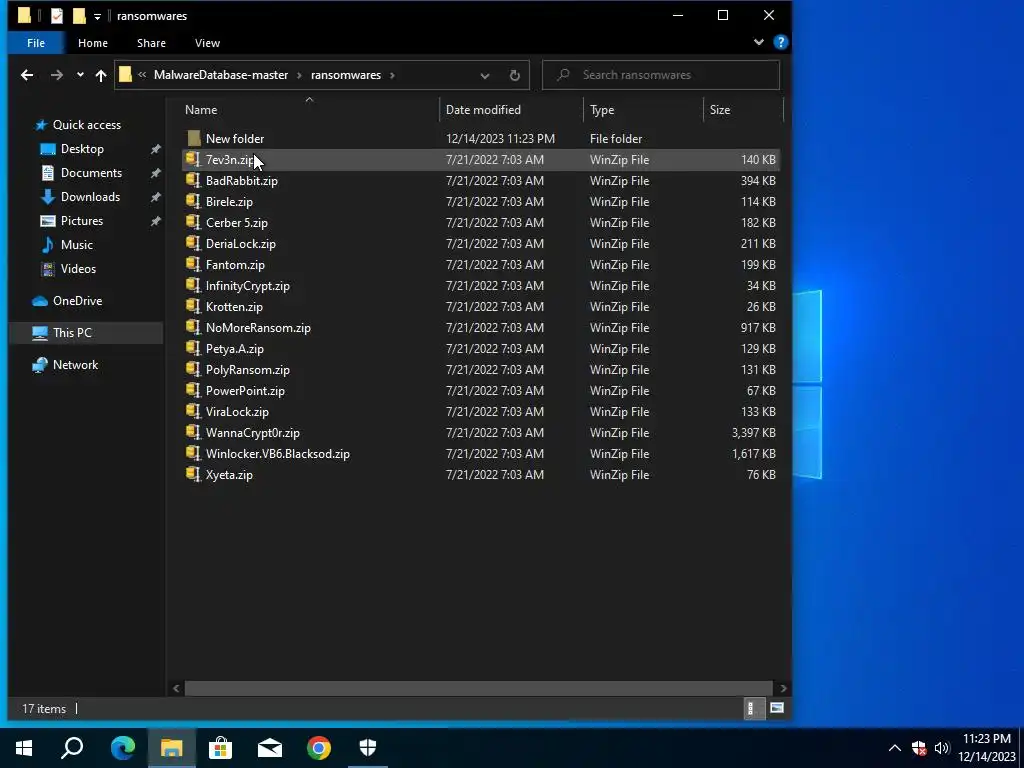Open File Explorer on the taskbar
Screen dimensions: 1024x768
[171, 748]
